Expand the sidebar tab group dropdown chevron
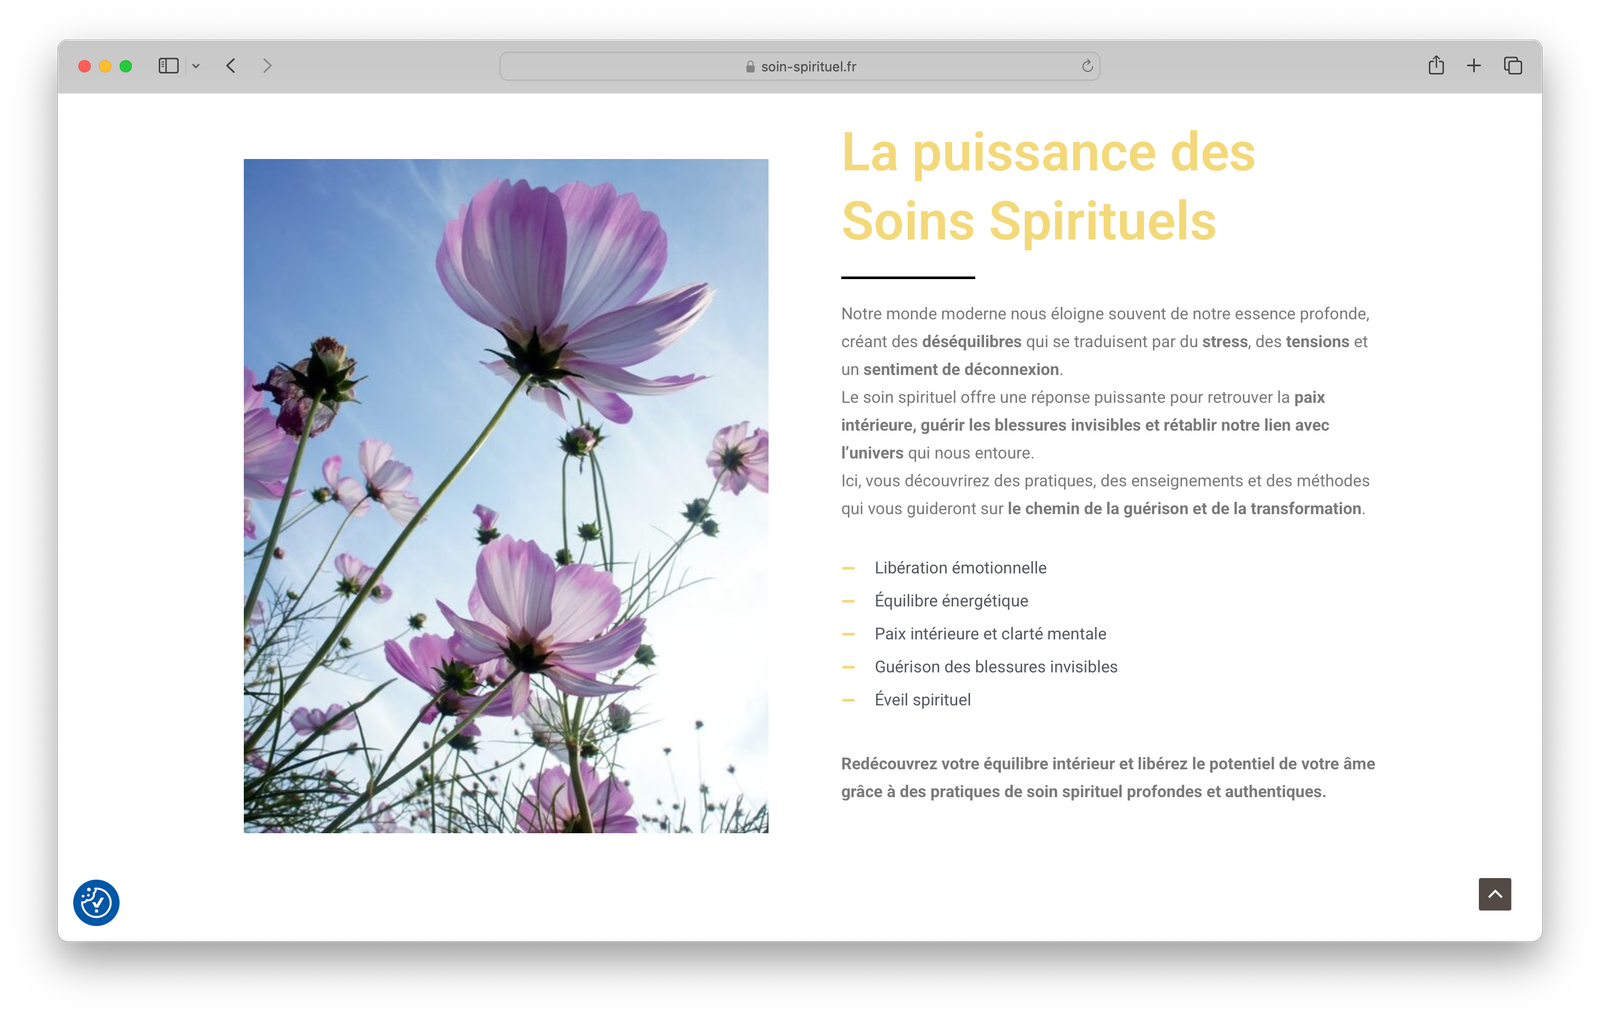1600x1018 pixels. tap(196, 66)
